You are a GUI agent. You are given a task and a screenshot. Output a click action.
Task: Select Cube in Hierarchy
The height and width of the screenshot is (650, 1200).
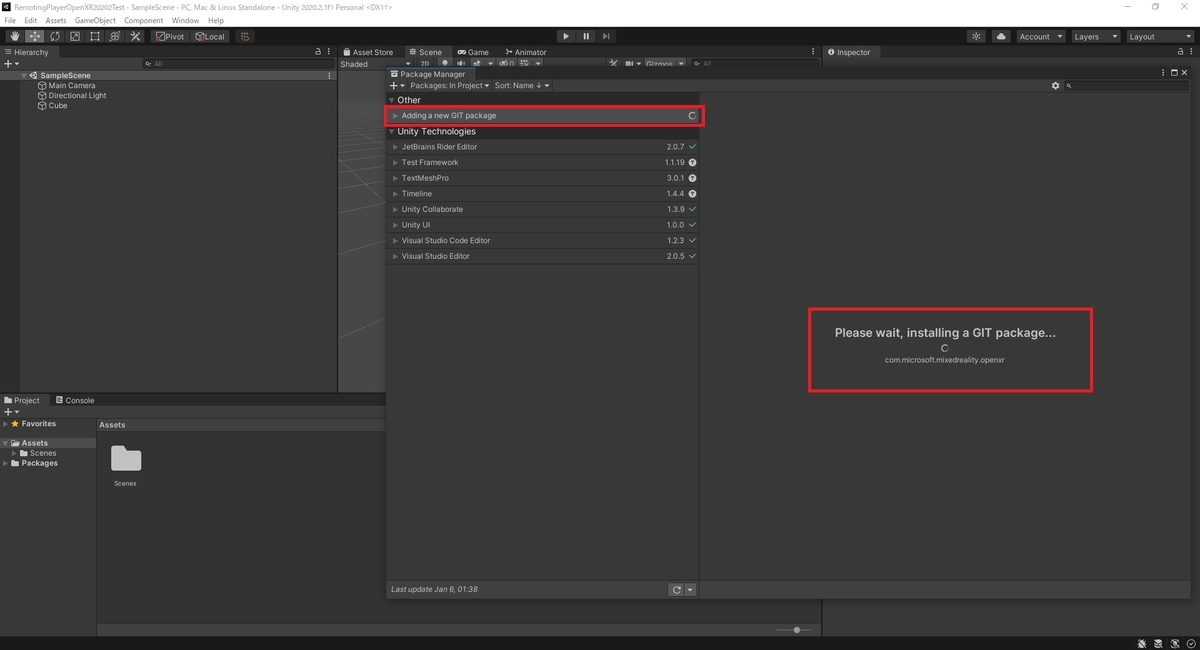tap(58, 105)
